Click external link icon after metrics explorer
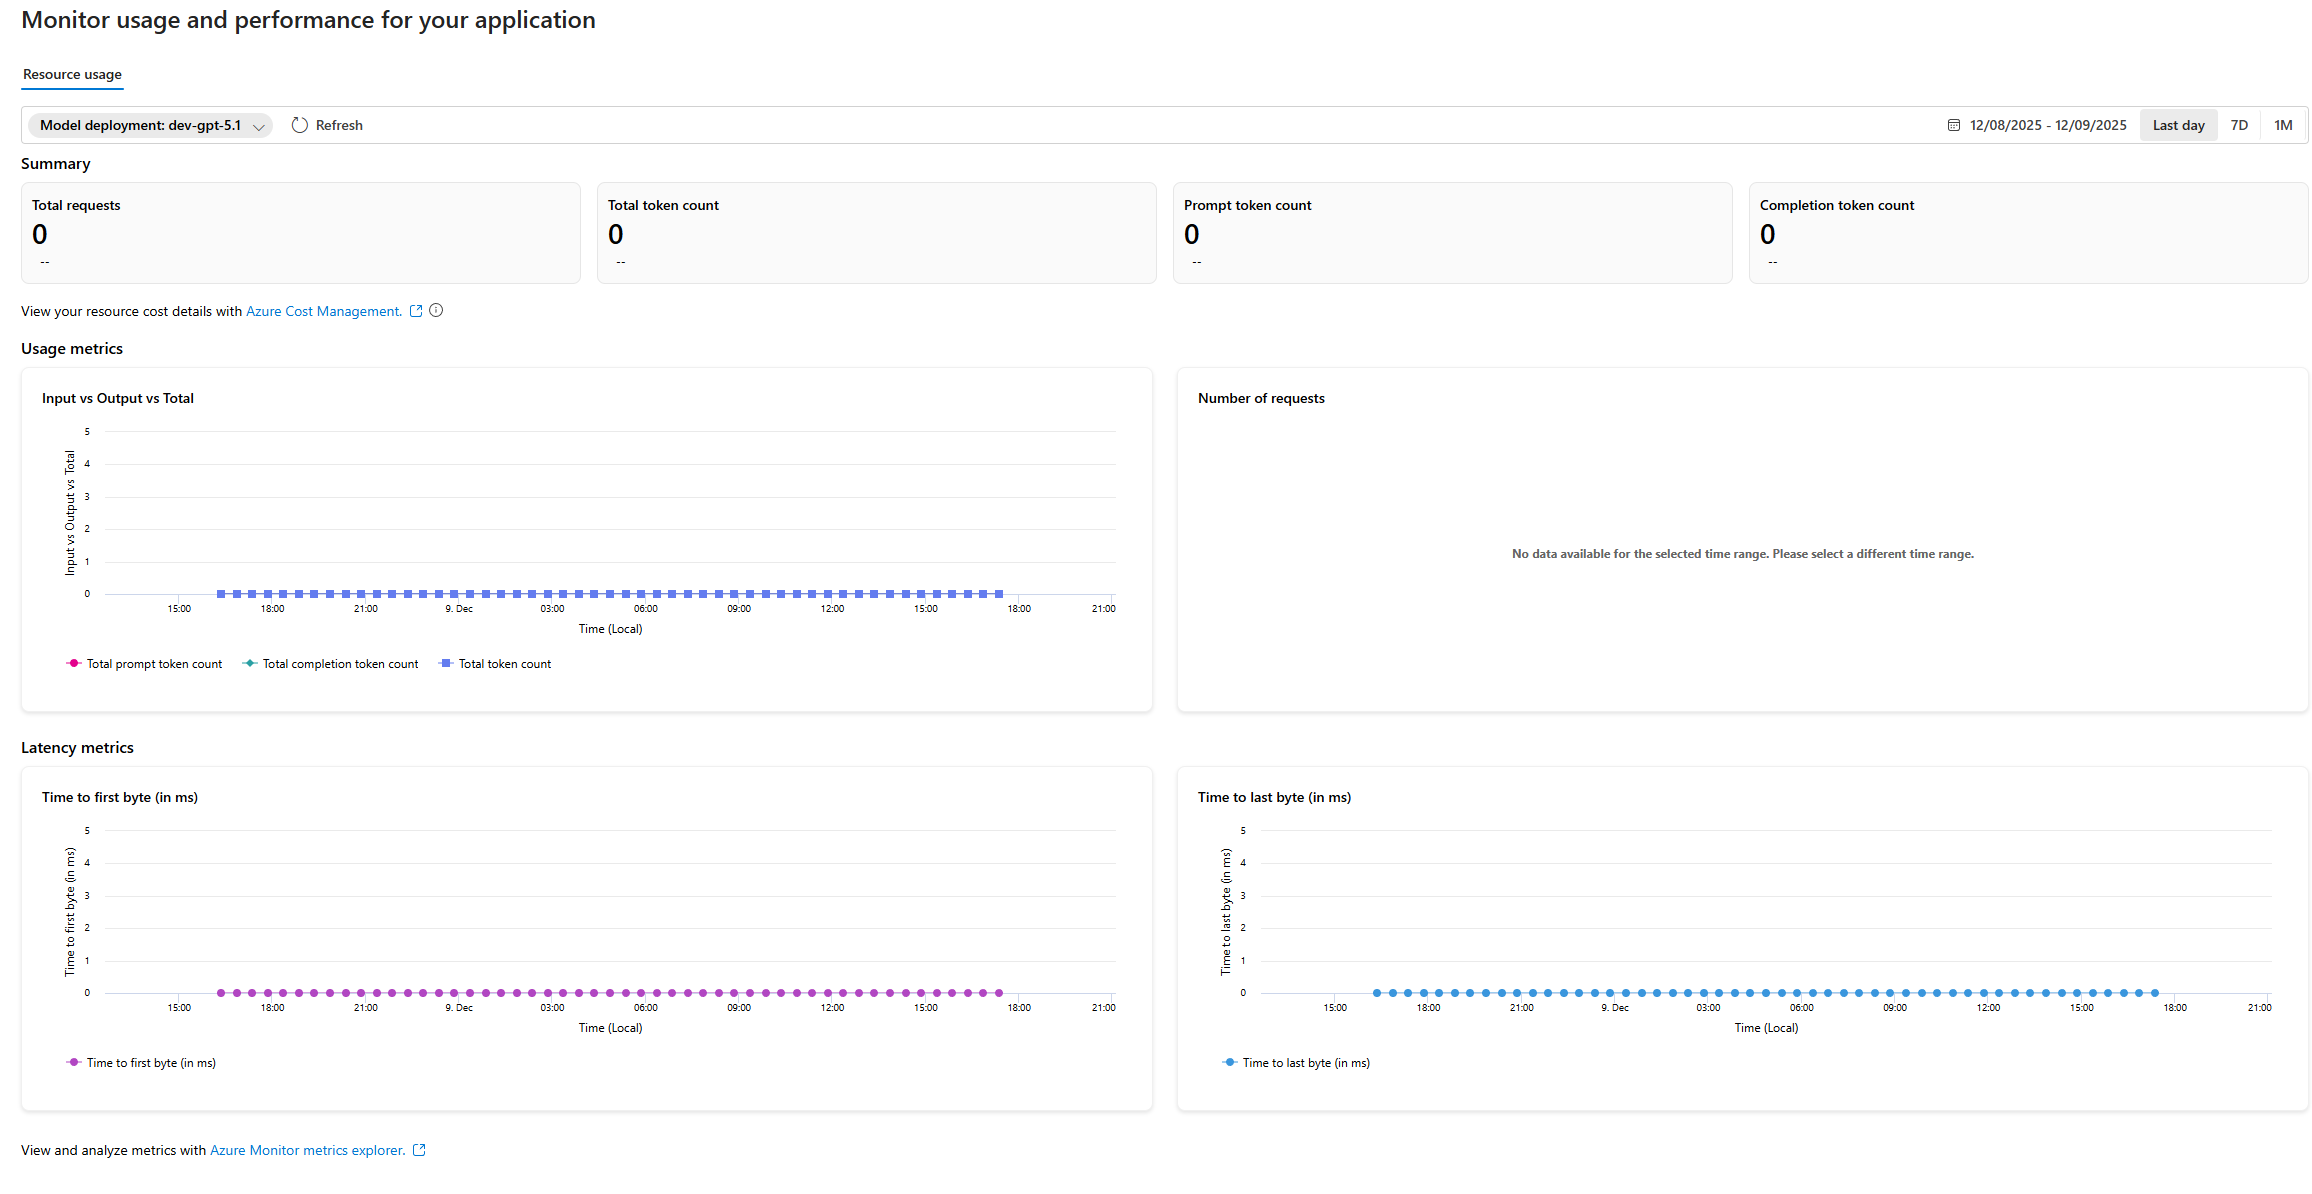2312x1194 pixels. 419,1150
